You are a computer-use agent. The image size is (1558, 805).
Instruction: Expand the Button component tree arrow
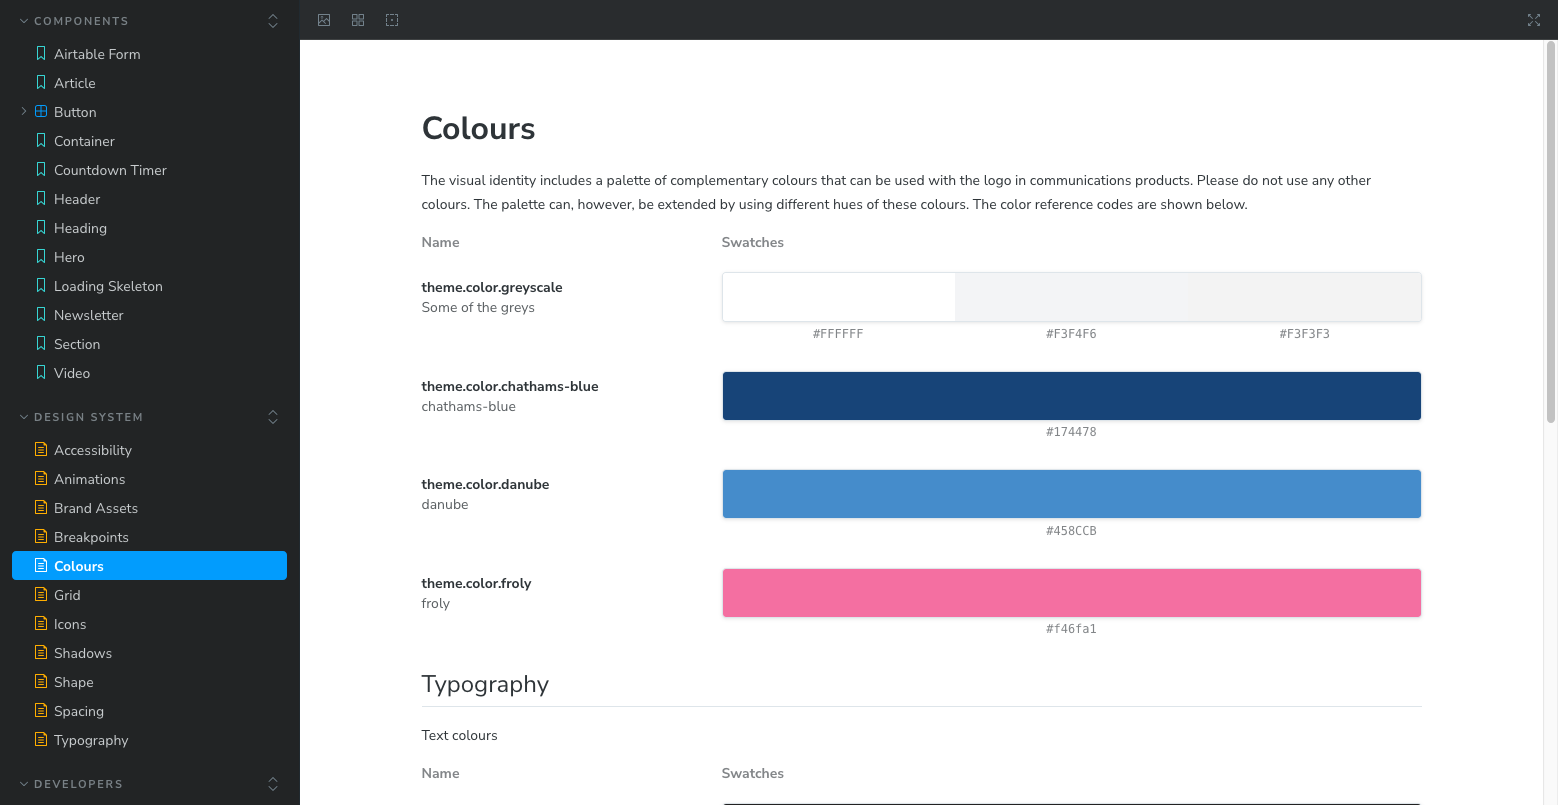coord(24,111)
